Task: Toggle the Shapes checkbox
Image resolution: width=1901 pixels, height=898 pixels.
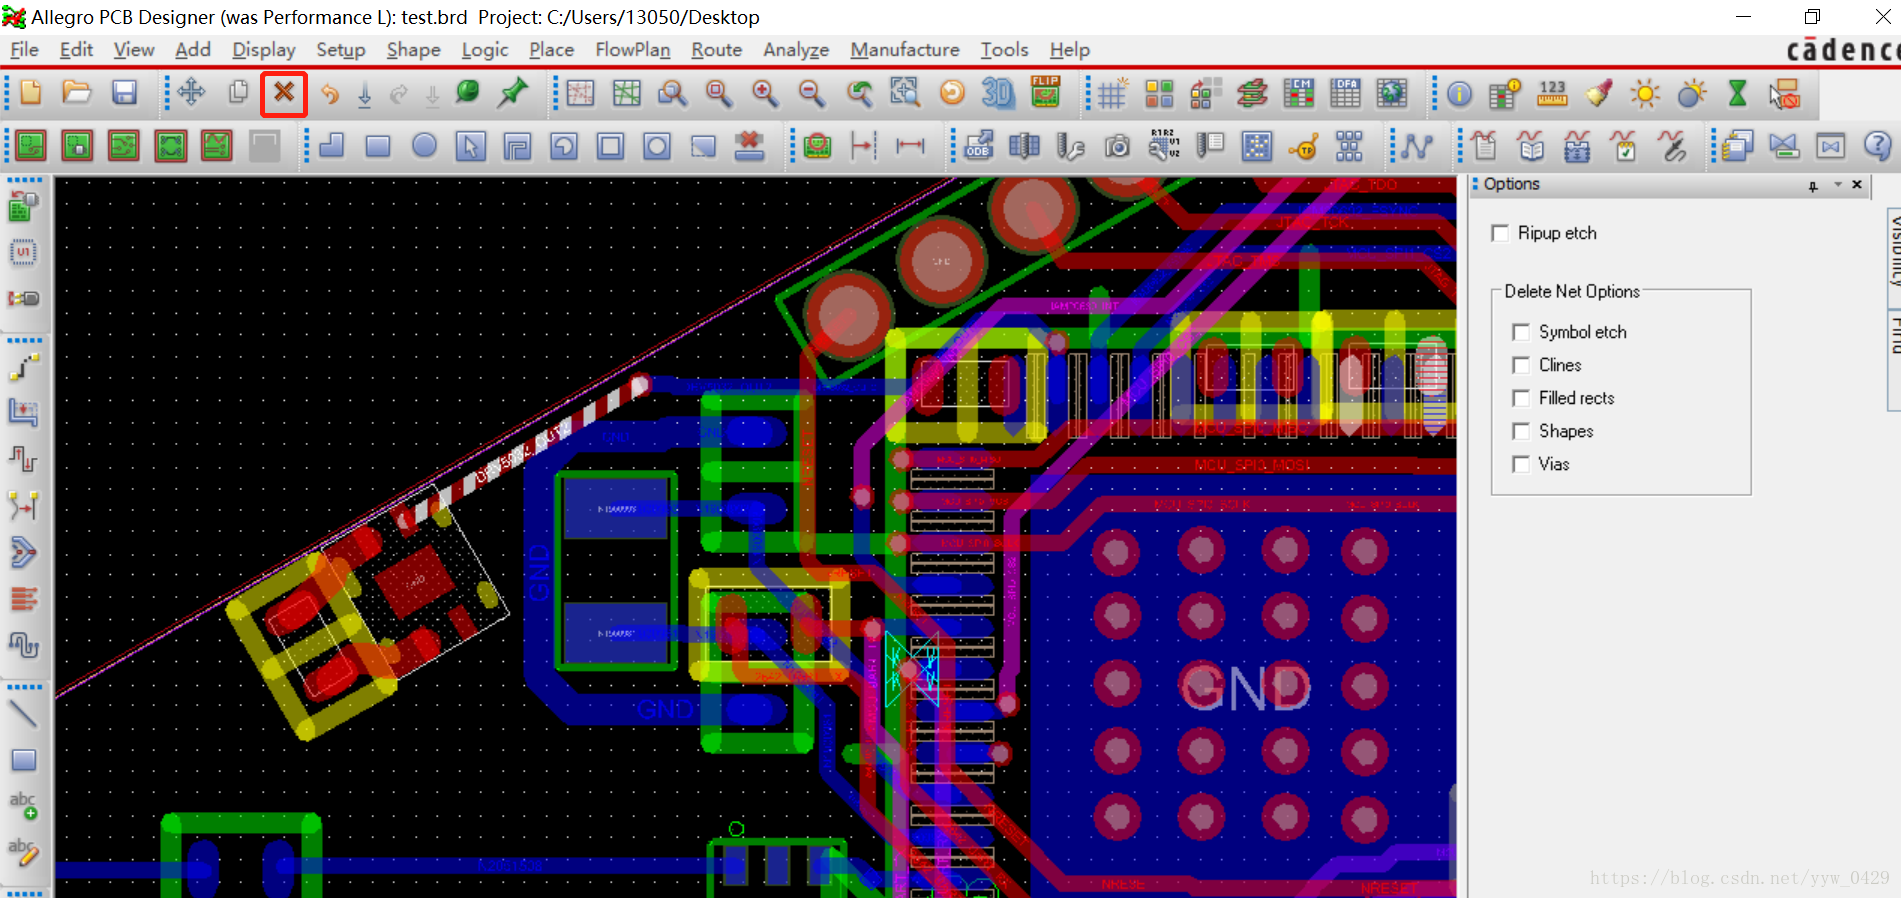Action: [1521, 431]
